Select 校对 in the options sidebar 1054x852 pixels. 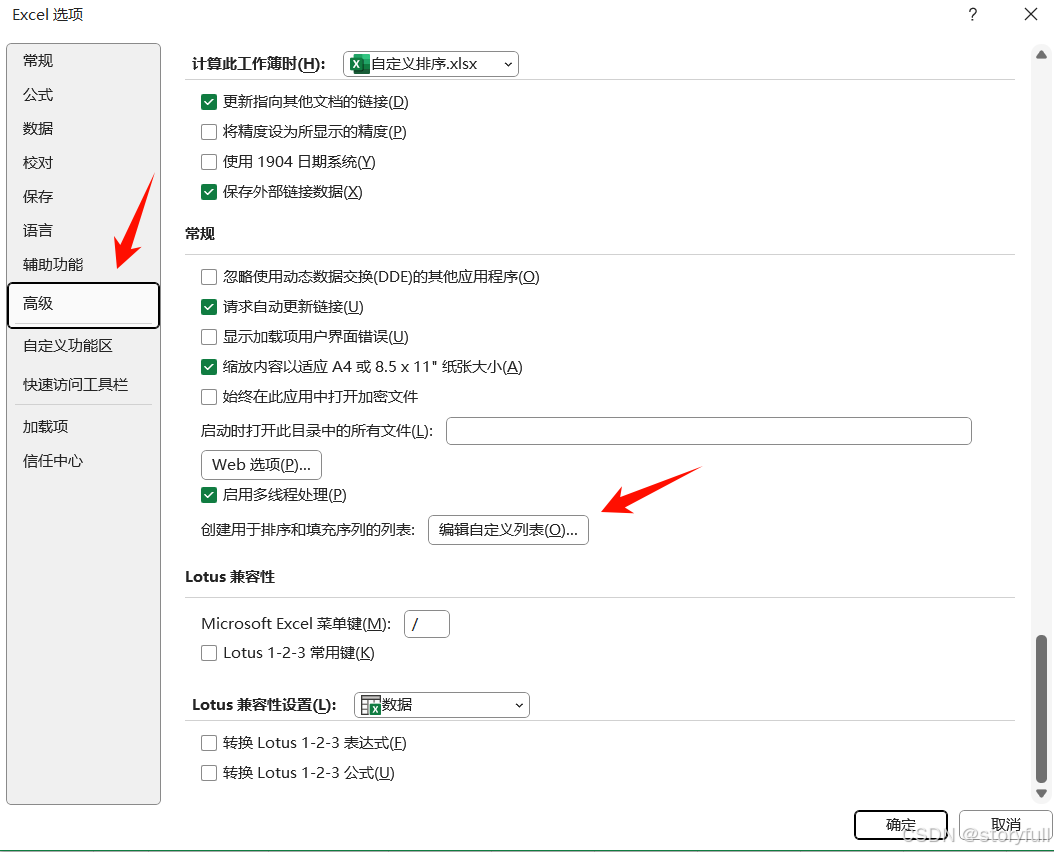click(83, 163)
